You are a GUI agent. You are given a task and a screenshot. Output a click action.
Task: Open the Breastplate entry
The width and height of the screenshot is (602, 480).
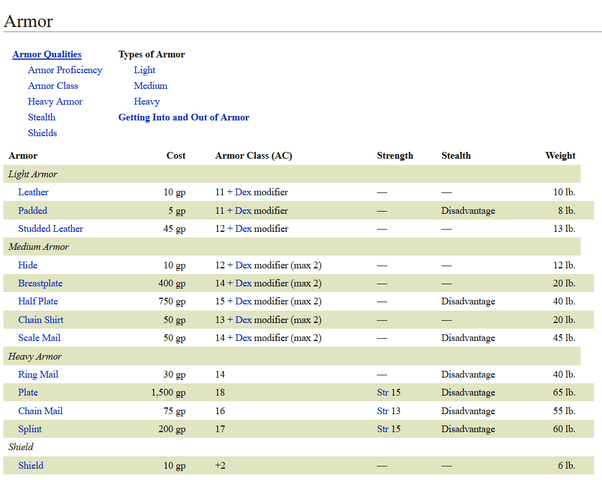(40, 283)
